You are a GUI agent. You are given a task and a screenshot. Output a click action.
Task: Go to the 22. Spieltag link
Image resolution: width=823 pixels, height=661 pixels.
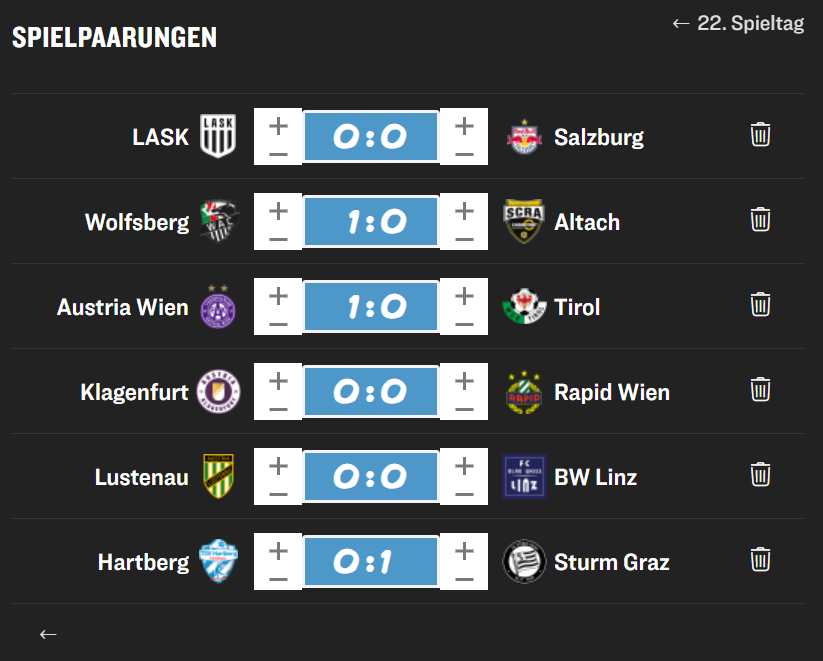tap(738, 24)
